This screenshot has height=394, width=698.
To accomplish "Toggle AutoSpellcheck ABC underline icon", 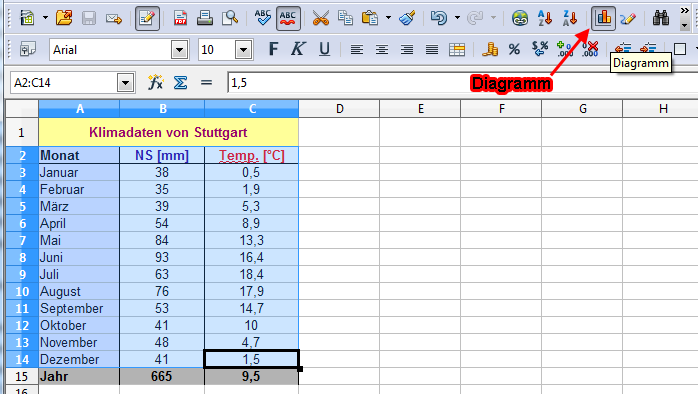I will pyautogui.click(x=288, y=18).
